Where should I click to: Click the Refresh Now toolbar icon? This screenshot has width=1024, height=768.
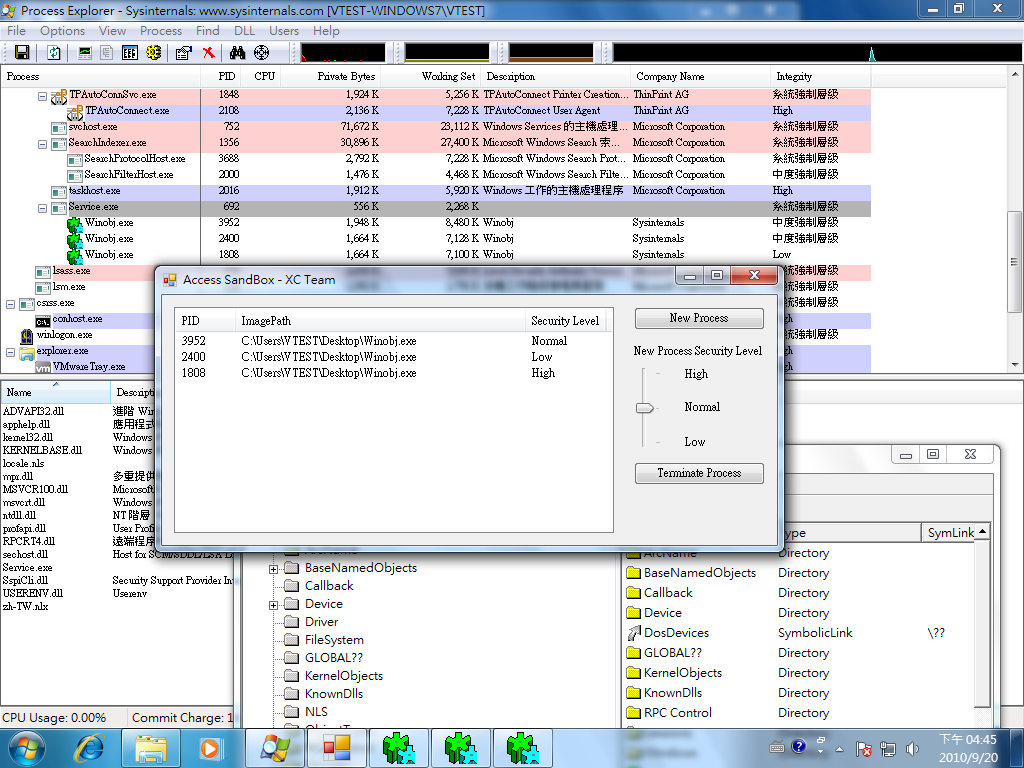click(x=54, y=53)
